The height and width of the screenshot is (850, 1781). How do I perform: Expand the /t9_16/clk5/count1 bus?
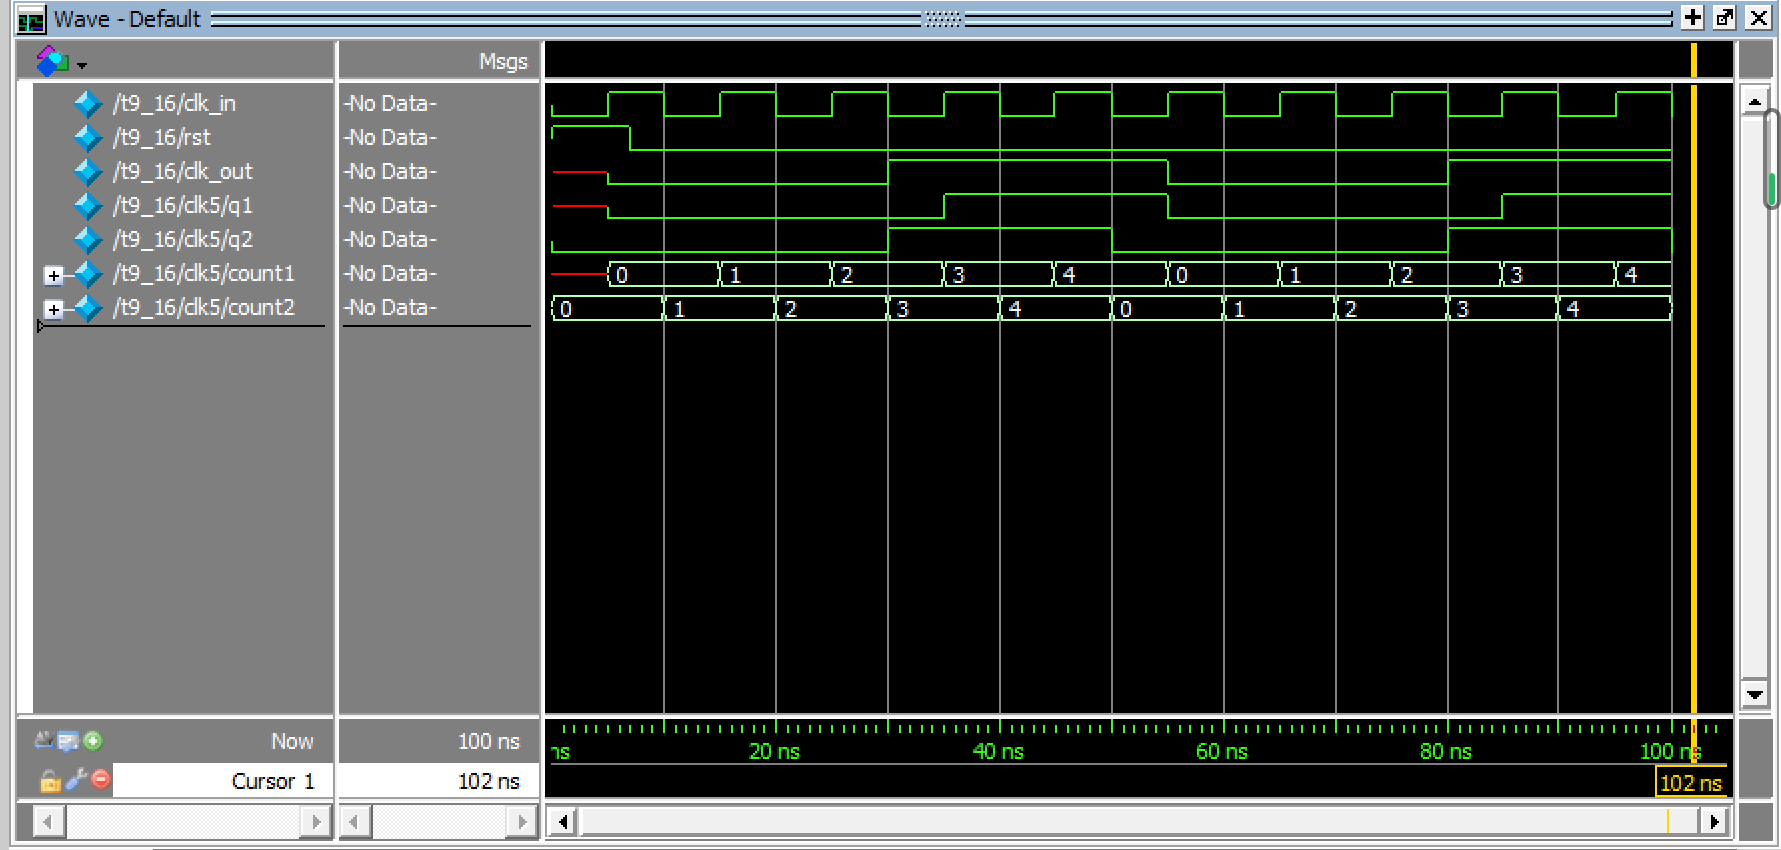[x=54, y=275]
